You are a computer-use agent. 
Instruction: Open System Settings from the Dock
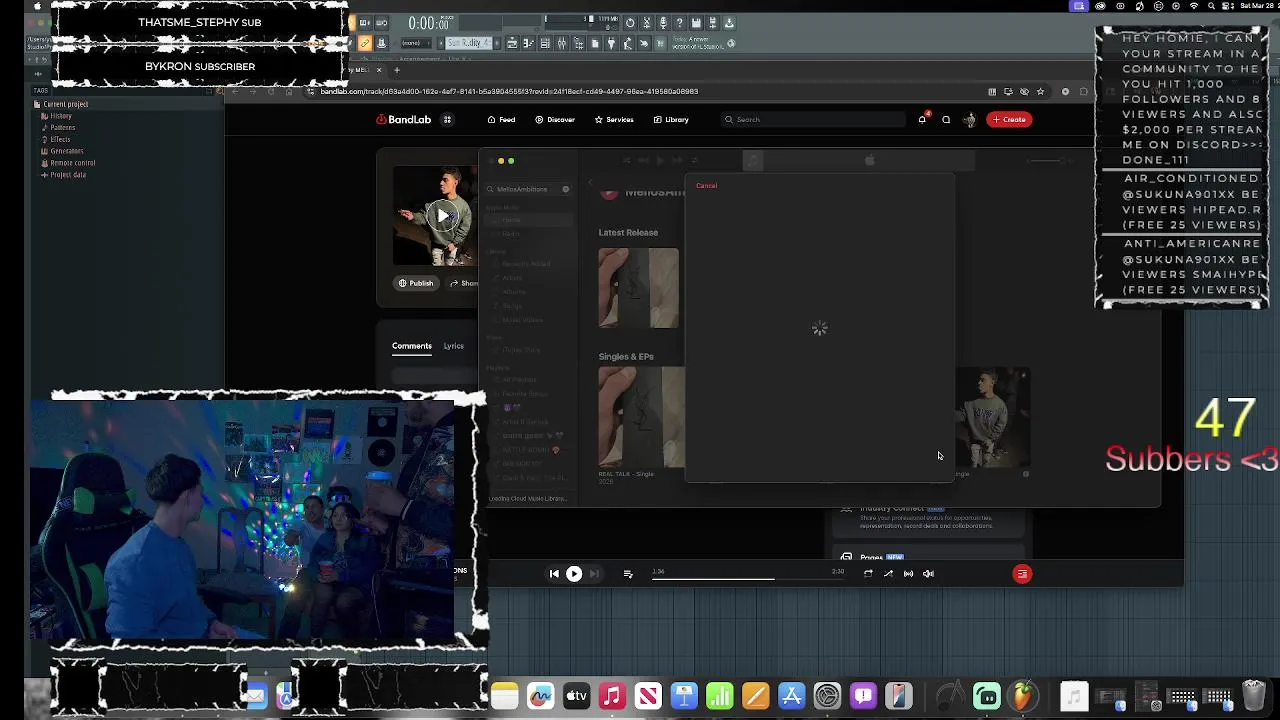click(827, 696)
